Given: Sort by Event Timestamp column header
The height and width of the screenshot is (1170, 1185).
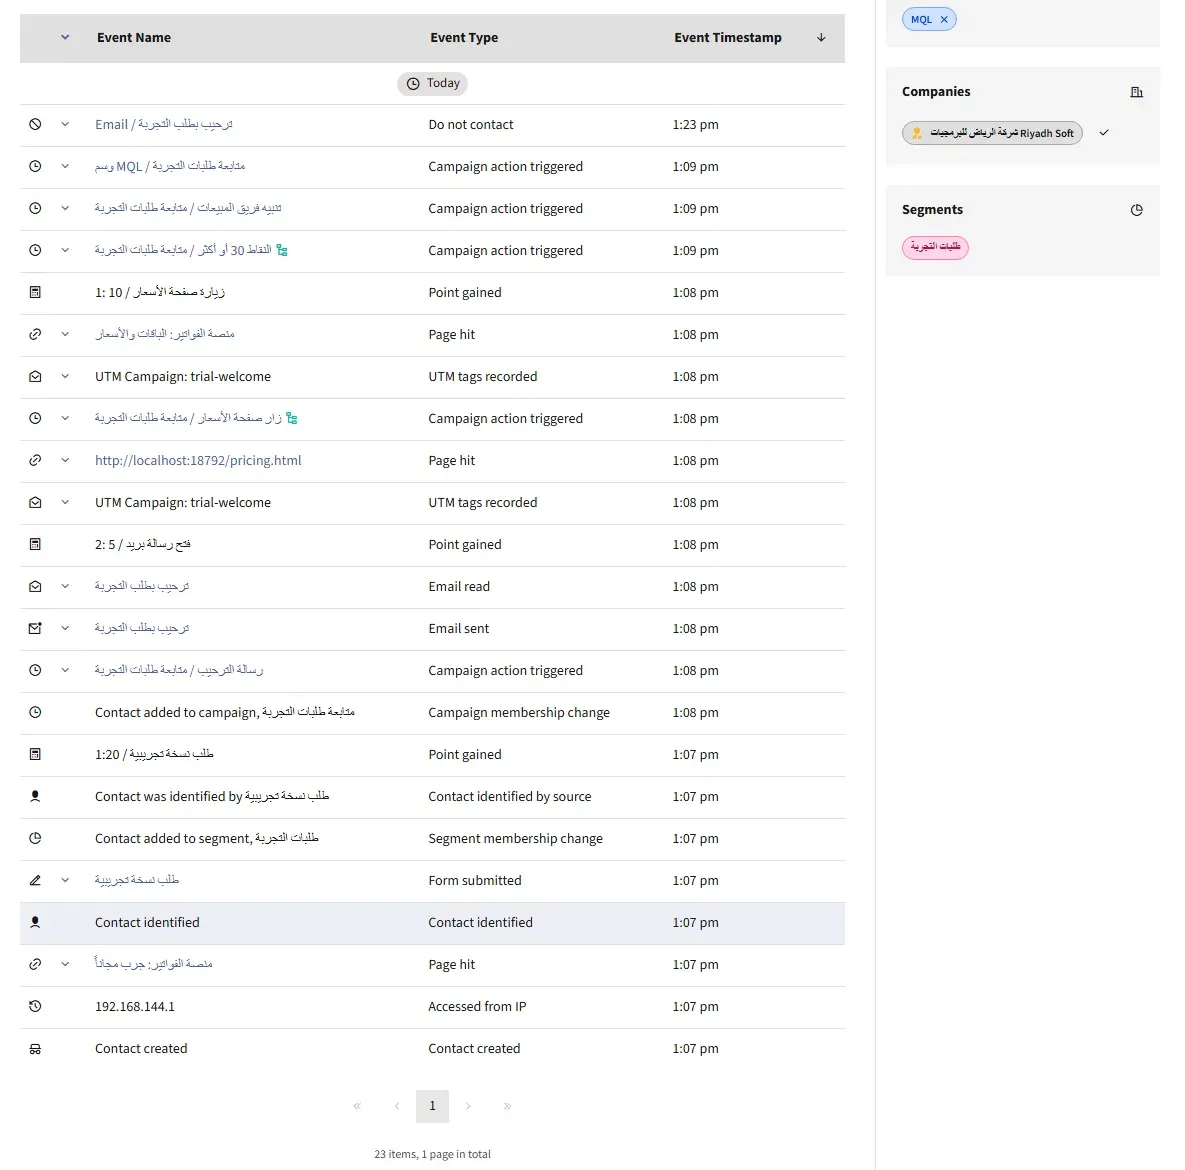Looking at the screenshot, I should click(x=728, y=38).
